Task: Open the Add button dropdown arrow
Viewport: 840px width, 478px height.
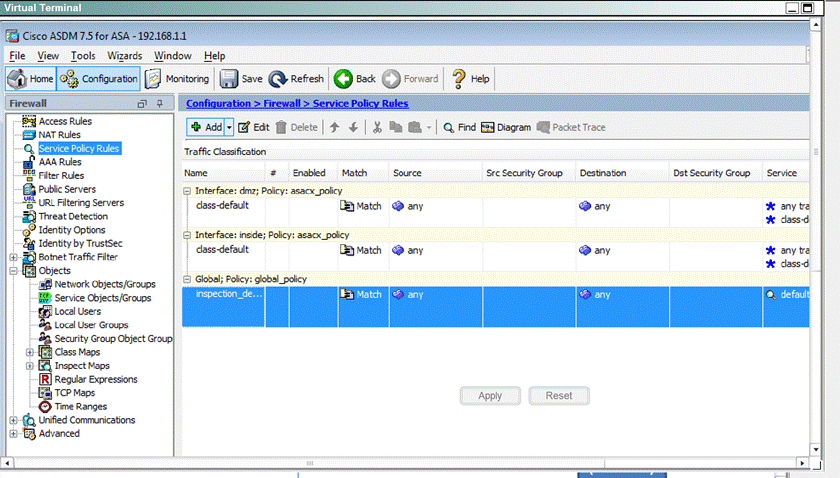Action: (229, 128)
